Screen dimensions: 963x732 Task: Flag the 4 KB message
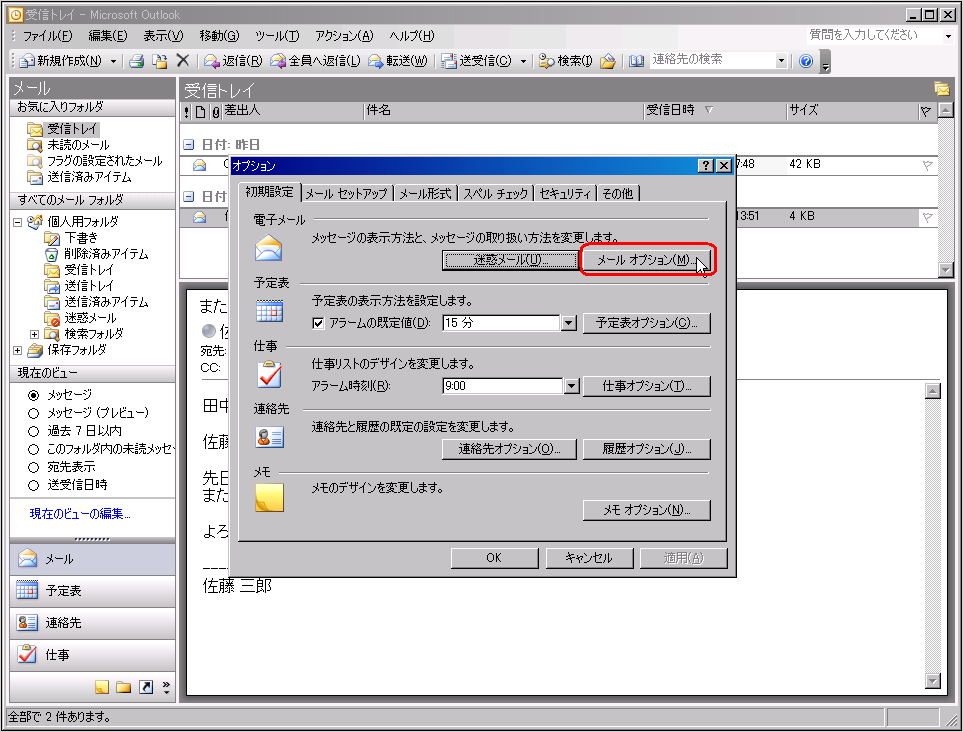click(x=927, y=217)
